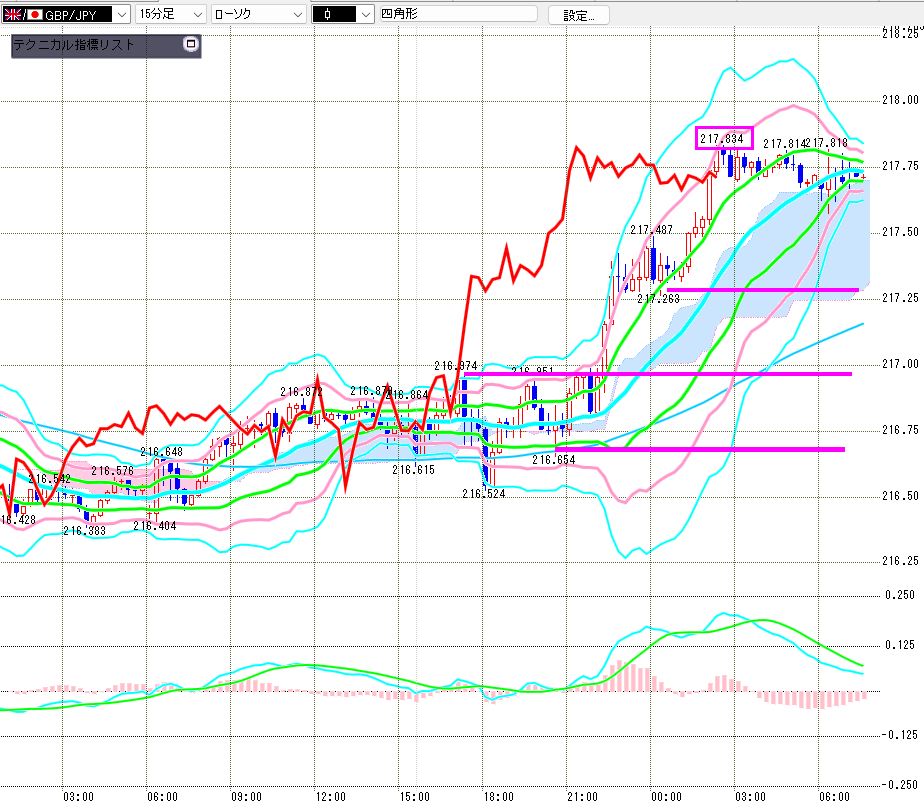Click the テクニカル指標リスト panel title
The width and height of the screenshot is (924, 805).
coord(74,45)
